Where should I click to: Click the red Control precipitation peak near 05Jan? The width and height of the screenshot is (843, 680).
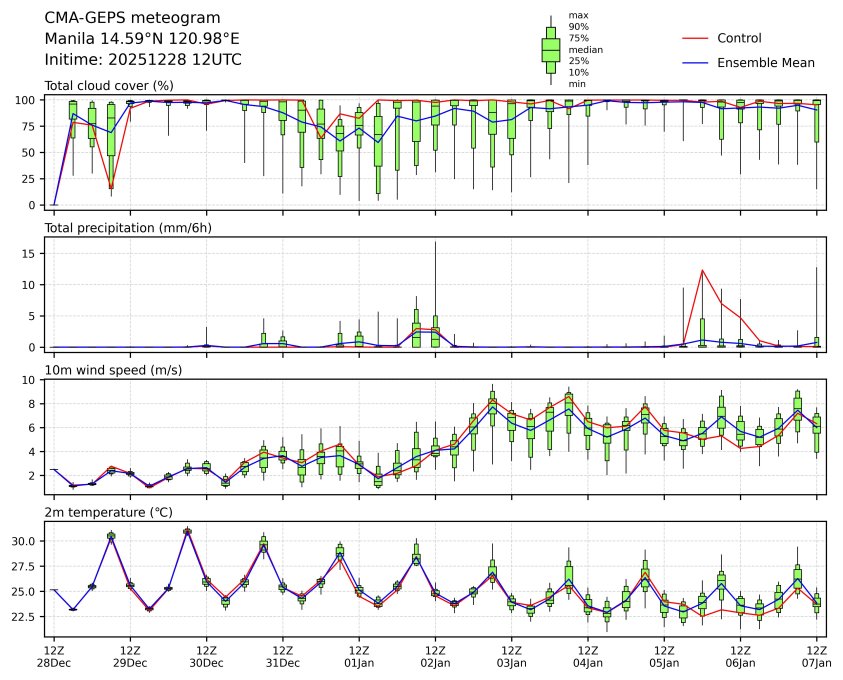point(703,270)
